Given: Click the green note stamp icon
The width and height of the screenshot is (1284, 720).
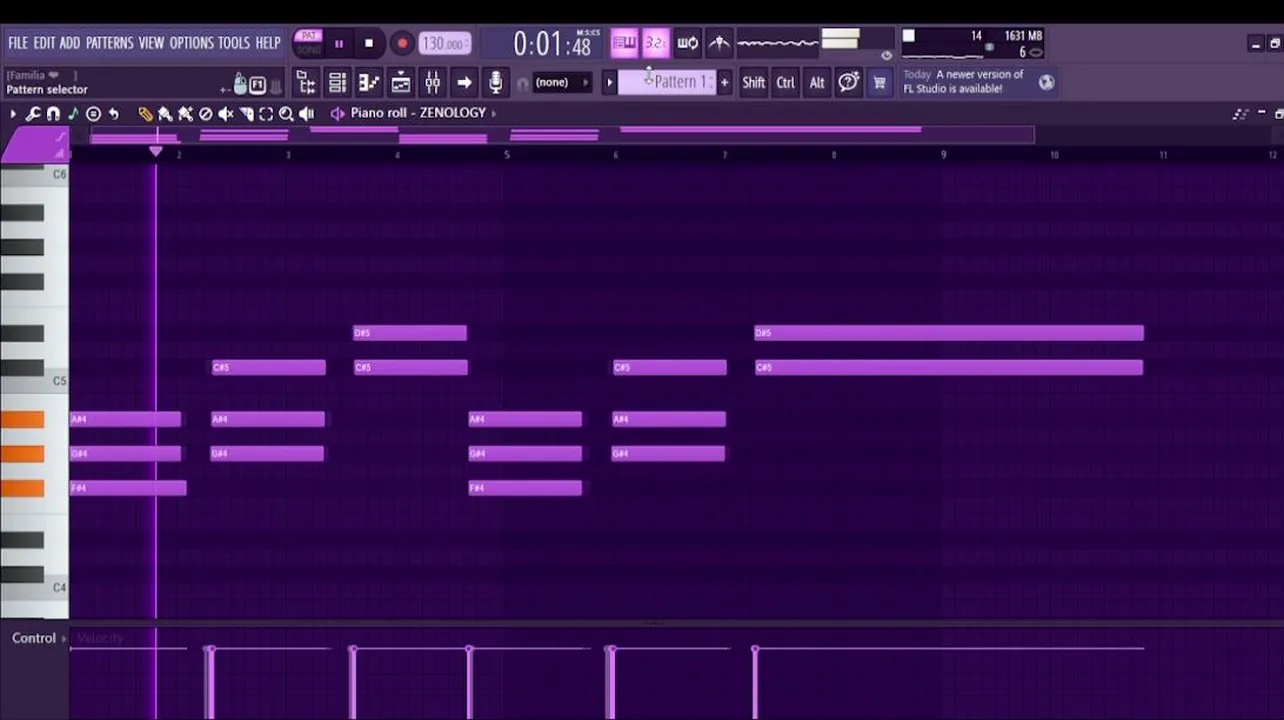Looking at the screenshot, I should coord(73,114).
